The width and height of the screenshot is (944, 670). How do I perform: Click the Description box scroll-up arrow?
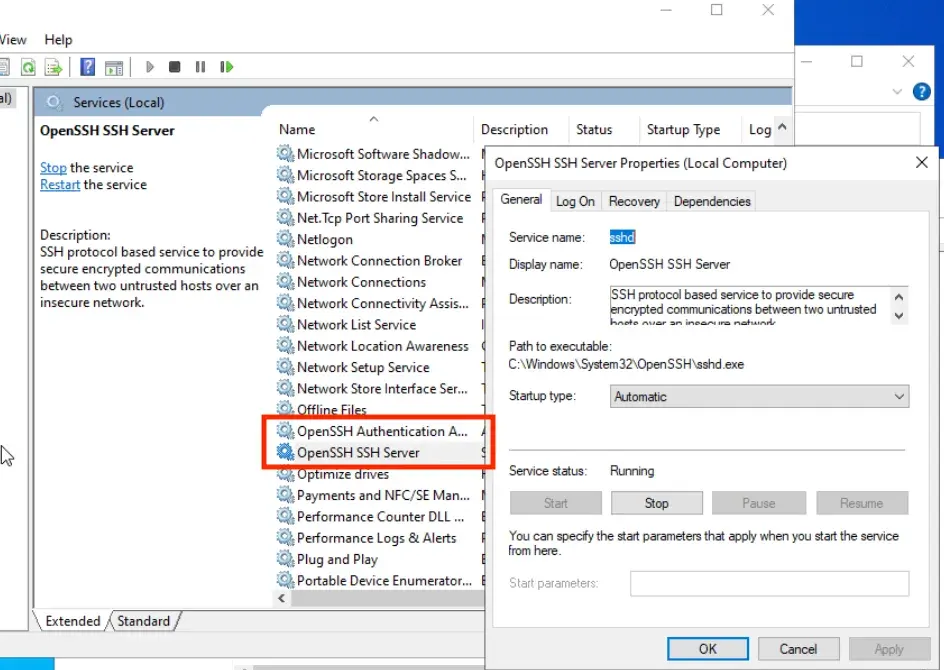pos(899,297)
